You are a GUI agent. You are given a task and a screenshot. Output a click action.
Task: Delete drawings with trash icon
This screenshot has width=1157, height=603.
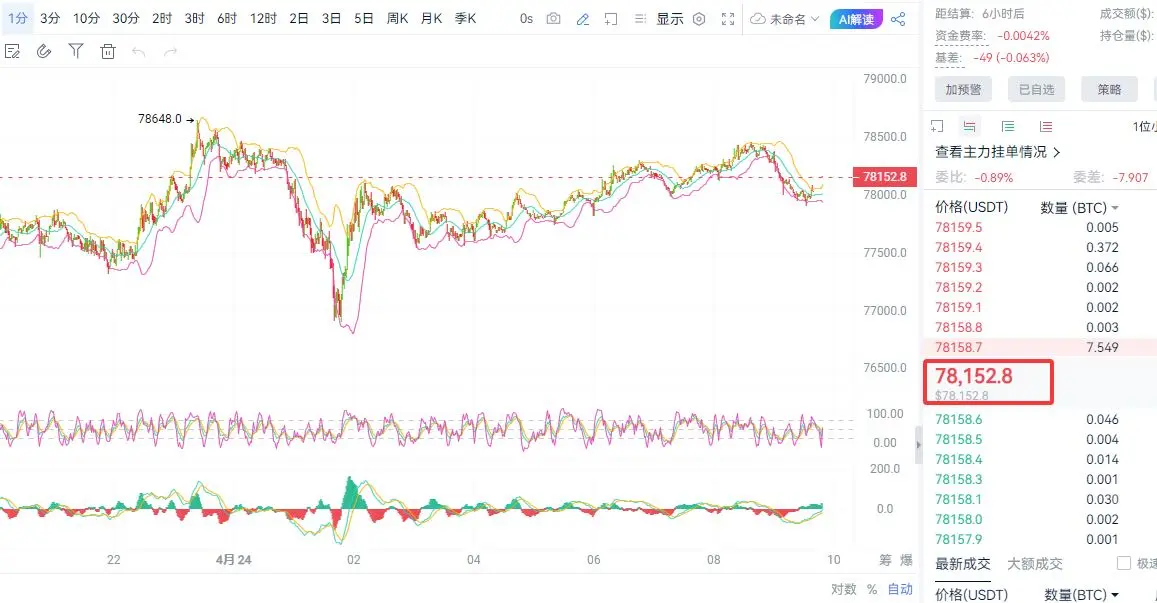pos(108,51)
